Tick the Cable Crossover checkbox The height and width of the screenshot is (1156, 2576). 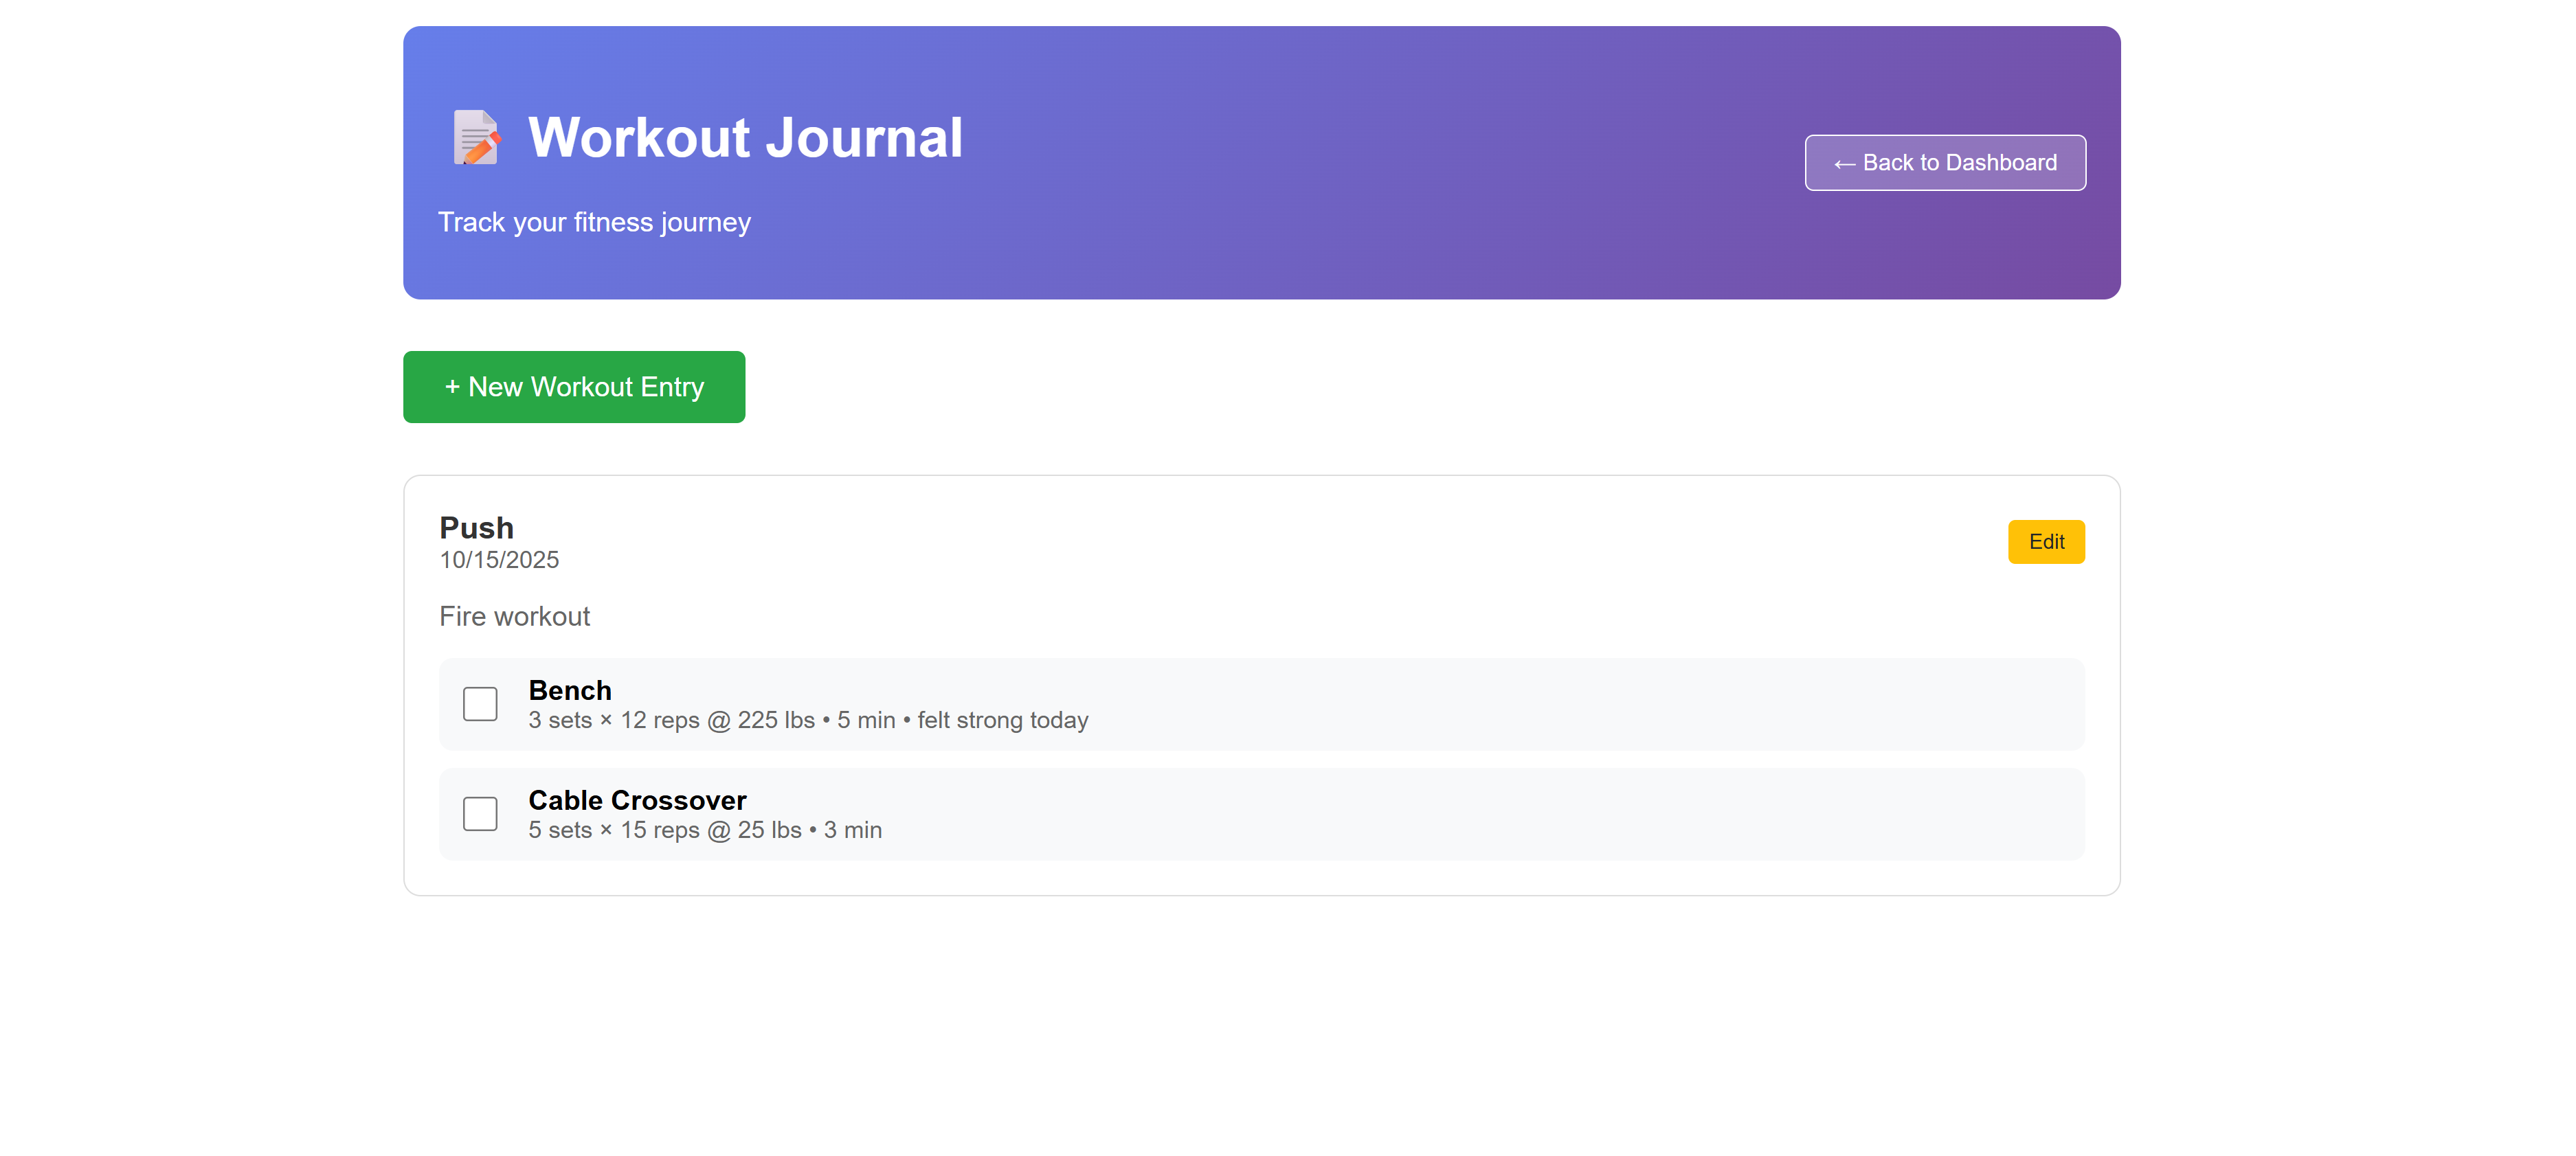point(480,814)
